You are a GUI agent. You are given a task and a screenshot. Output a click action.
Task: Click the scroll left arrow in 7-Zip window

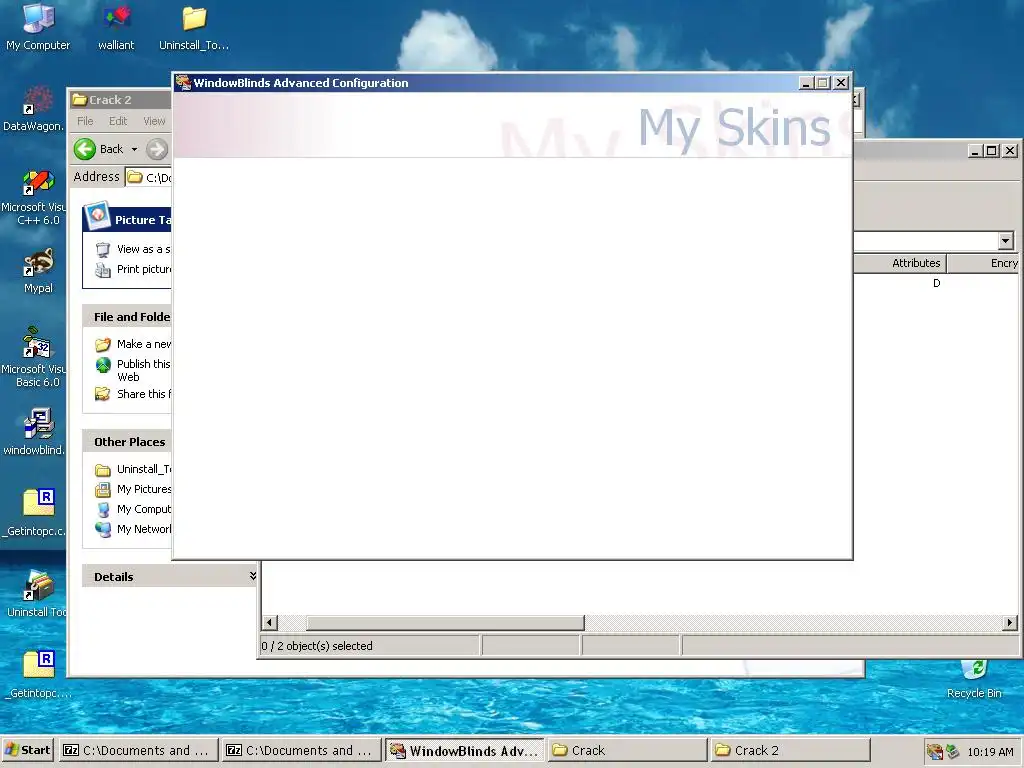[x=269, y=622]
